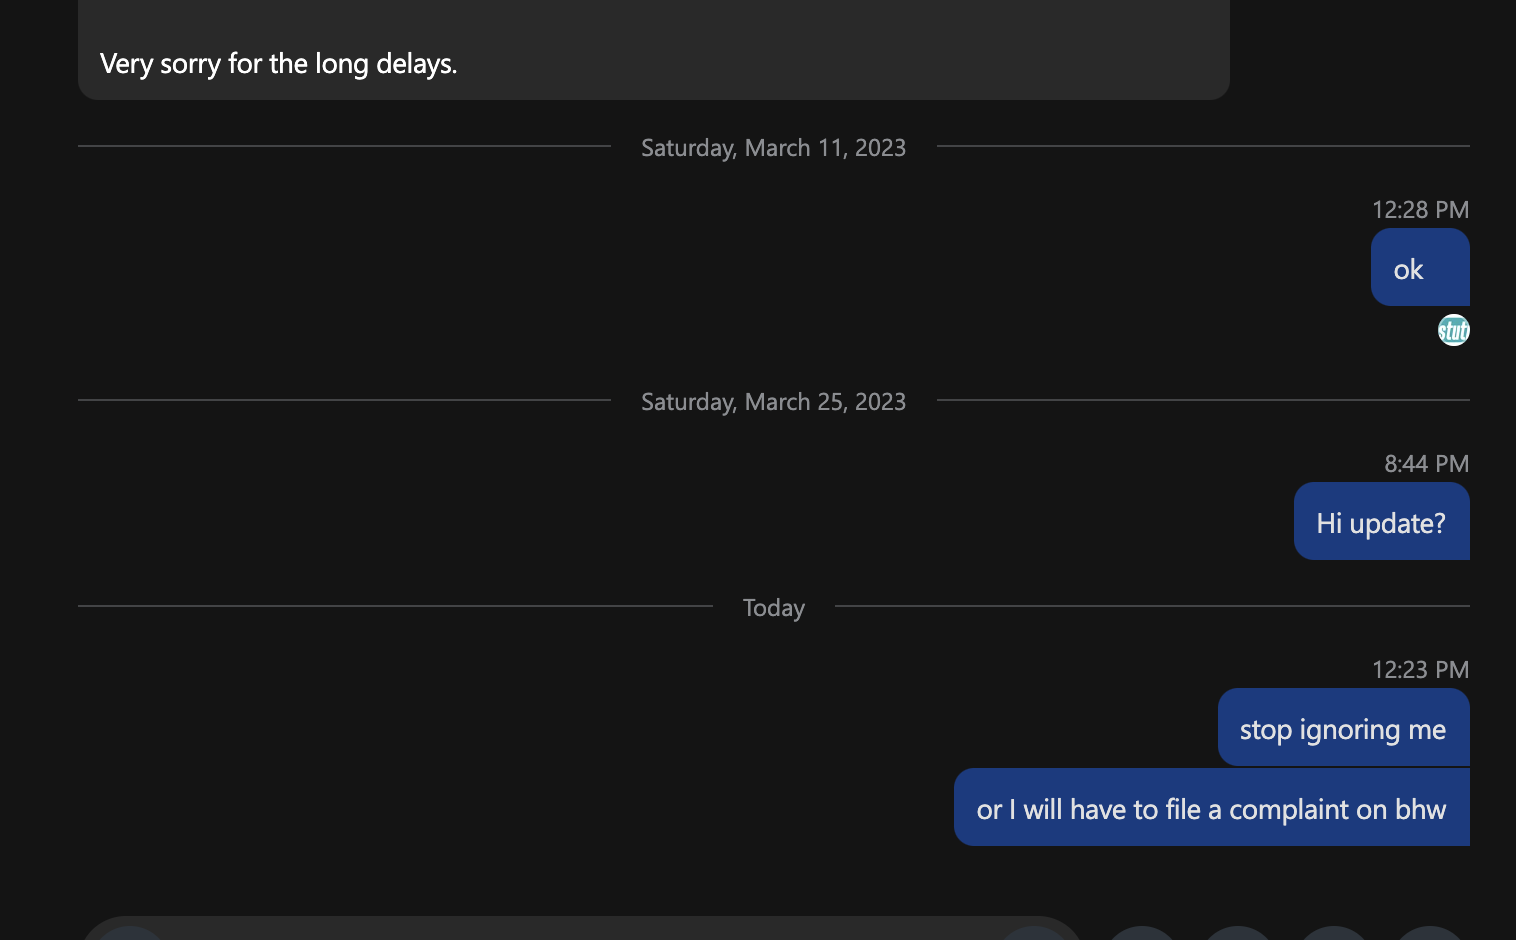
Task: Select the complaint on bhw message
Action: coord(1212,807)
